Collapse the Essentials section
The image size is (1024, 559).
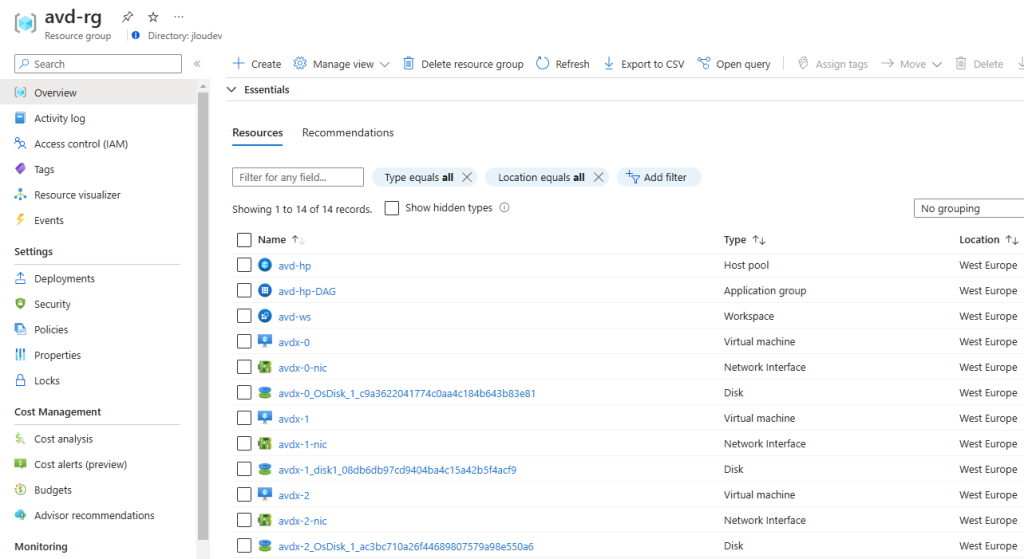pos(233,90)
